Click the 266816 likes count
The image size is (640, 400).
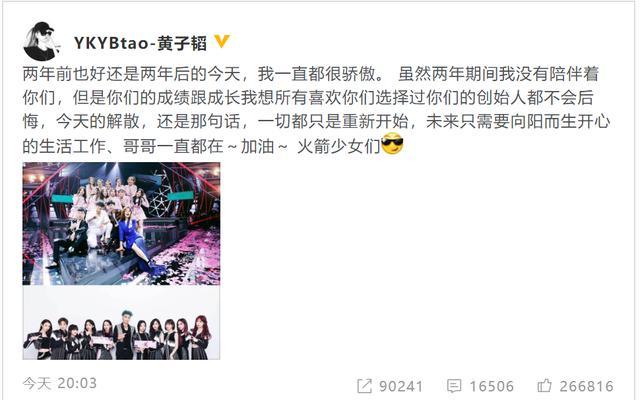[x=587, y=386]
